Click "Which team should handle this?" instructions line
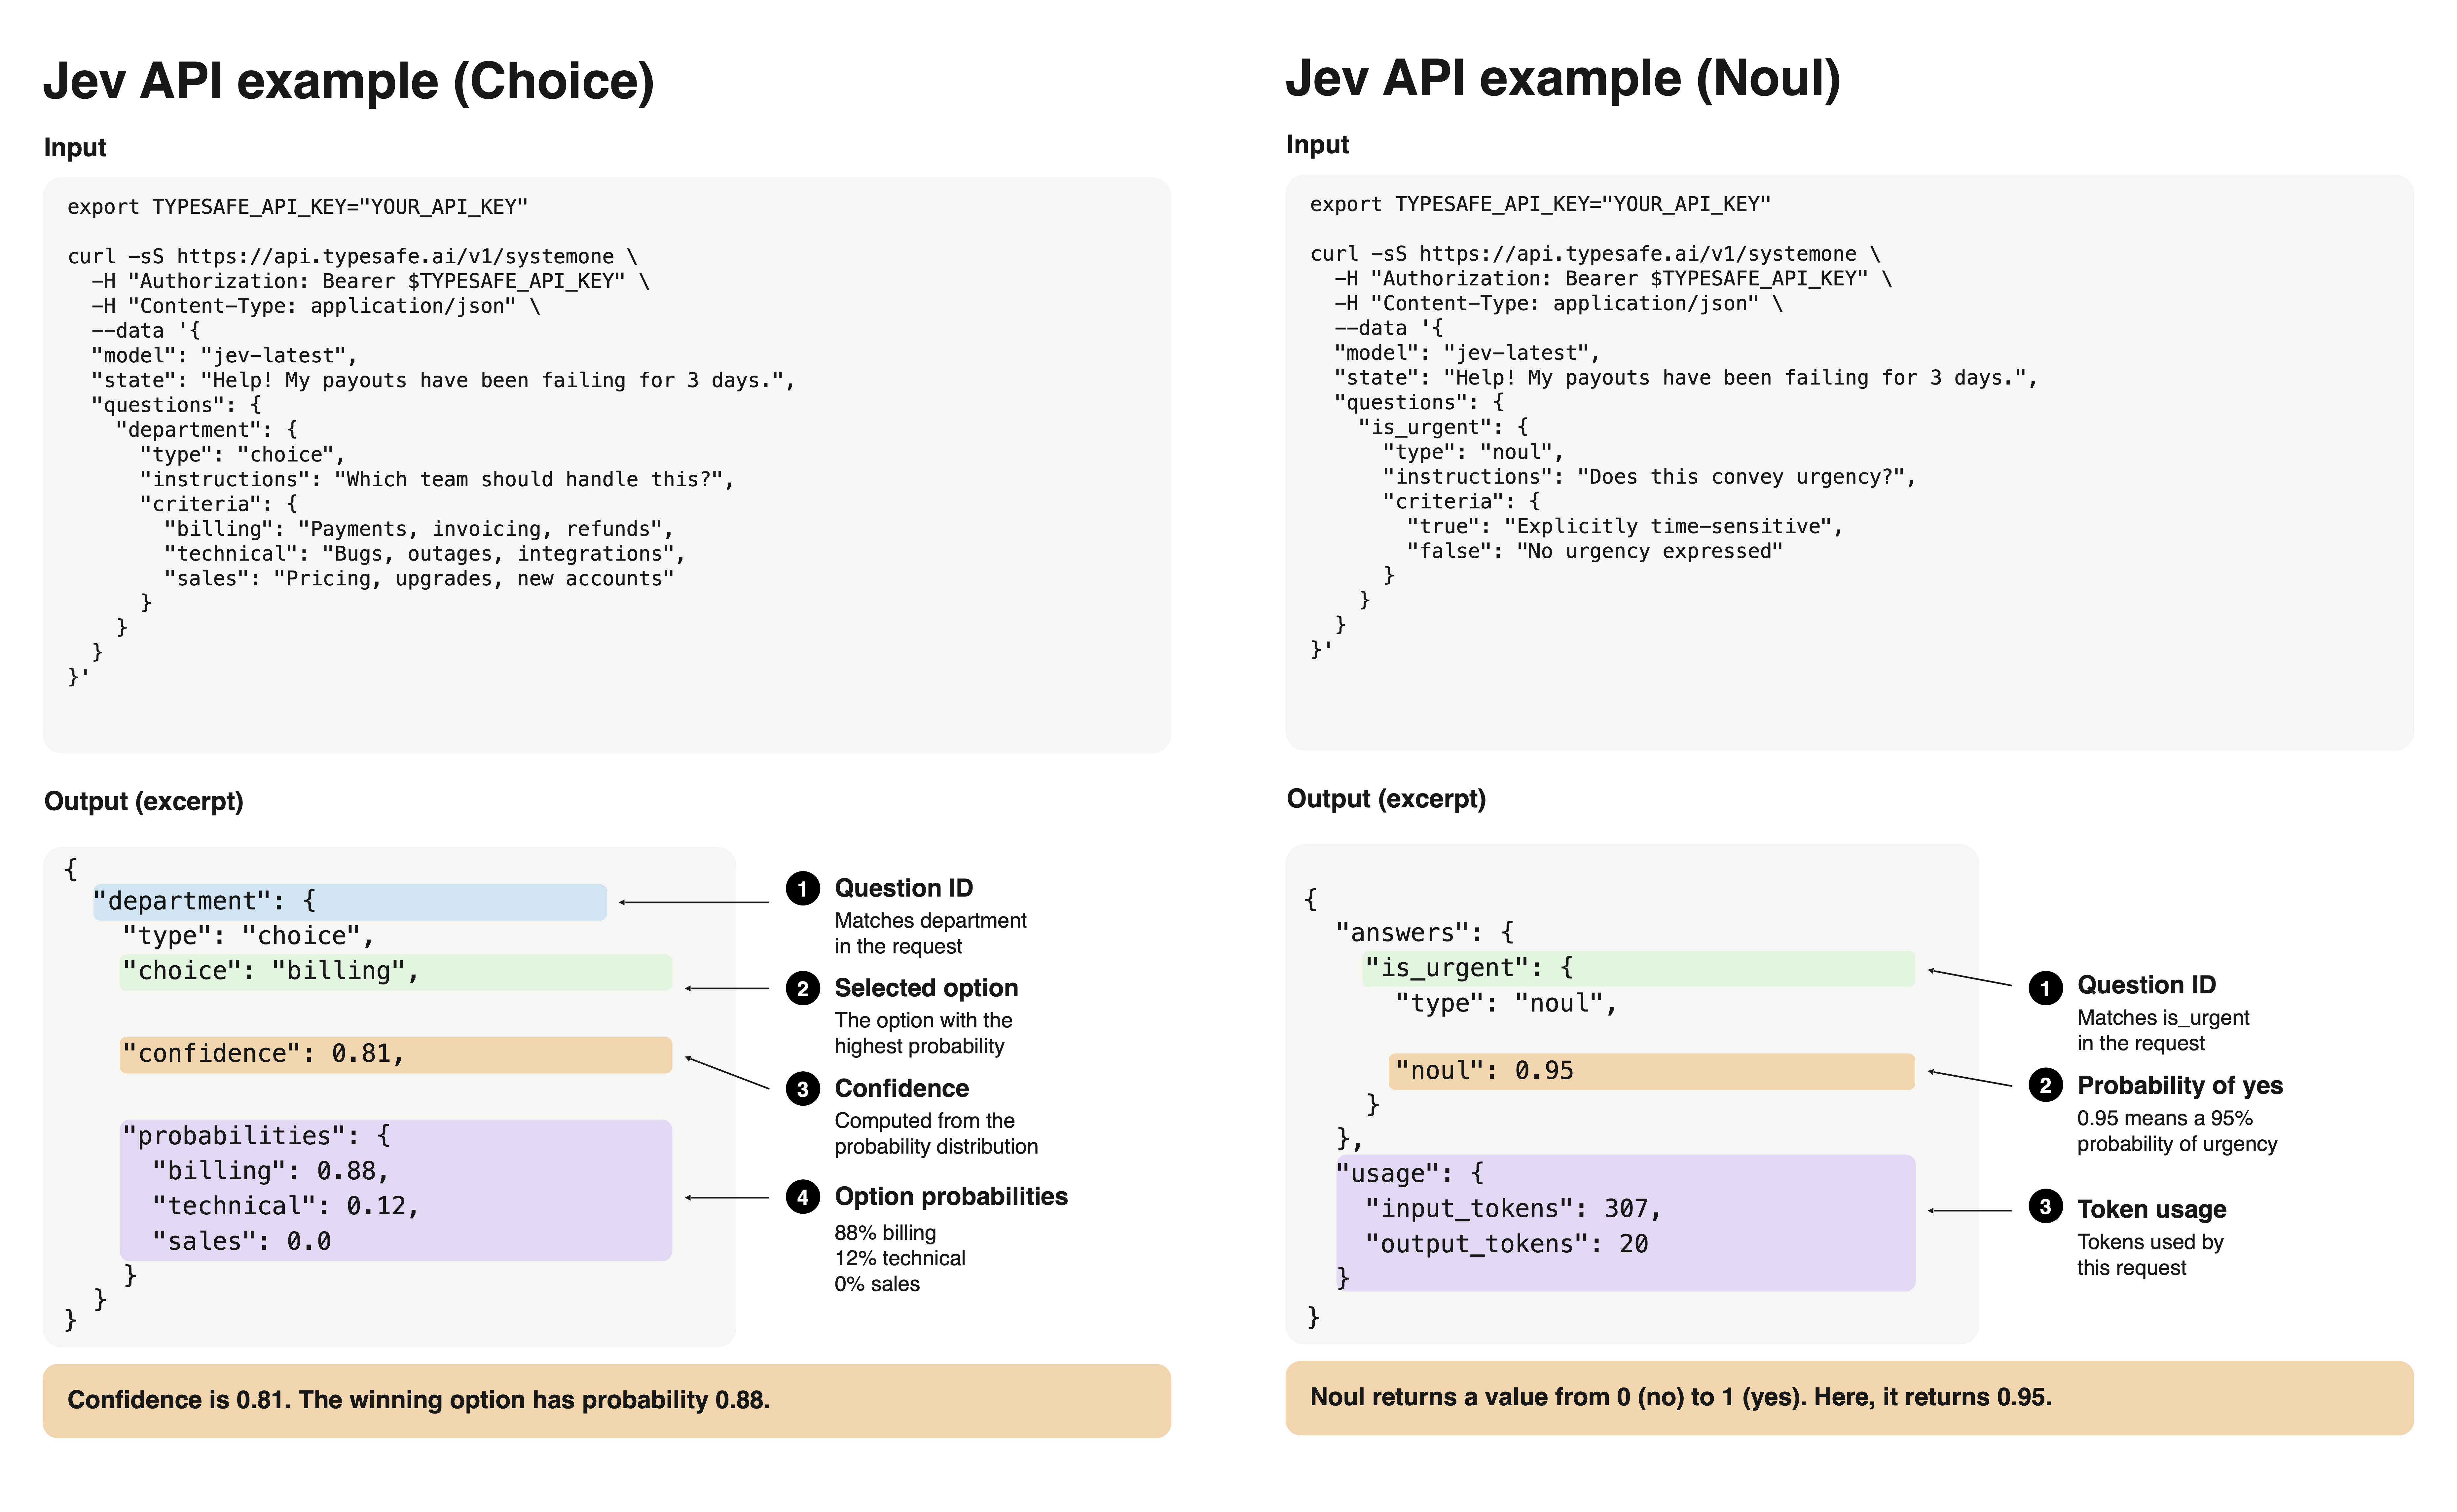The image size is (2457, 1512). 437,480
